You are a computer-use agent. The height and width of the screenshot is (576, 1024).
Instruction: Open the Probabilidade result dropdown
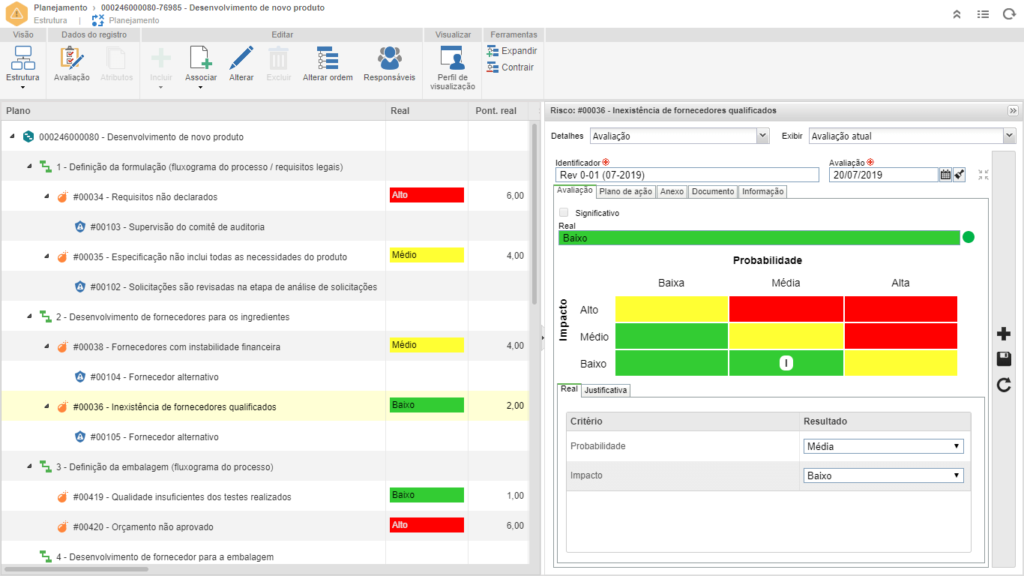(x=884, y=447)
